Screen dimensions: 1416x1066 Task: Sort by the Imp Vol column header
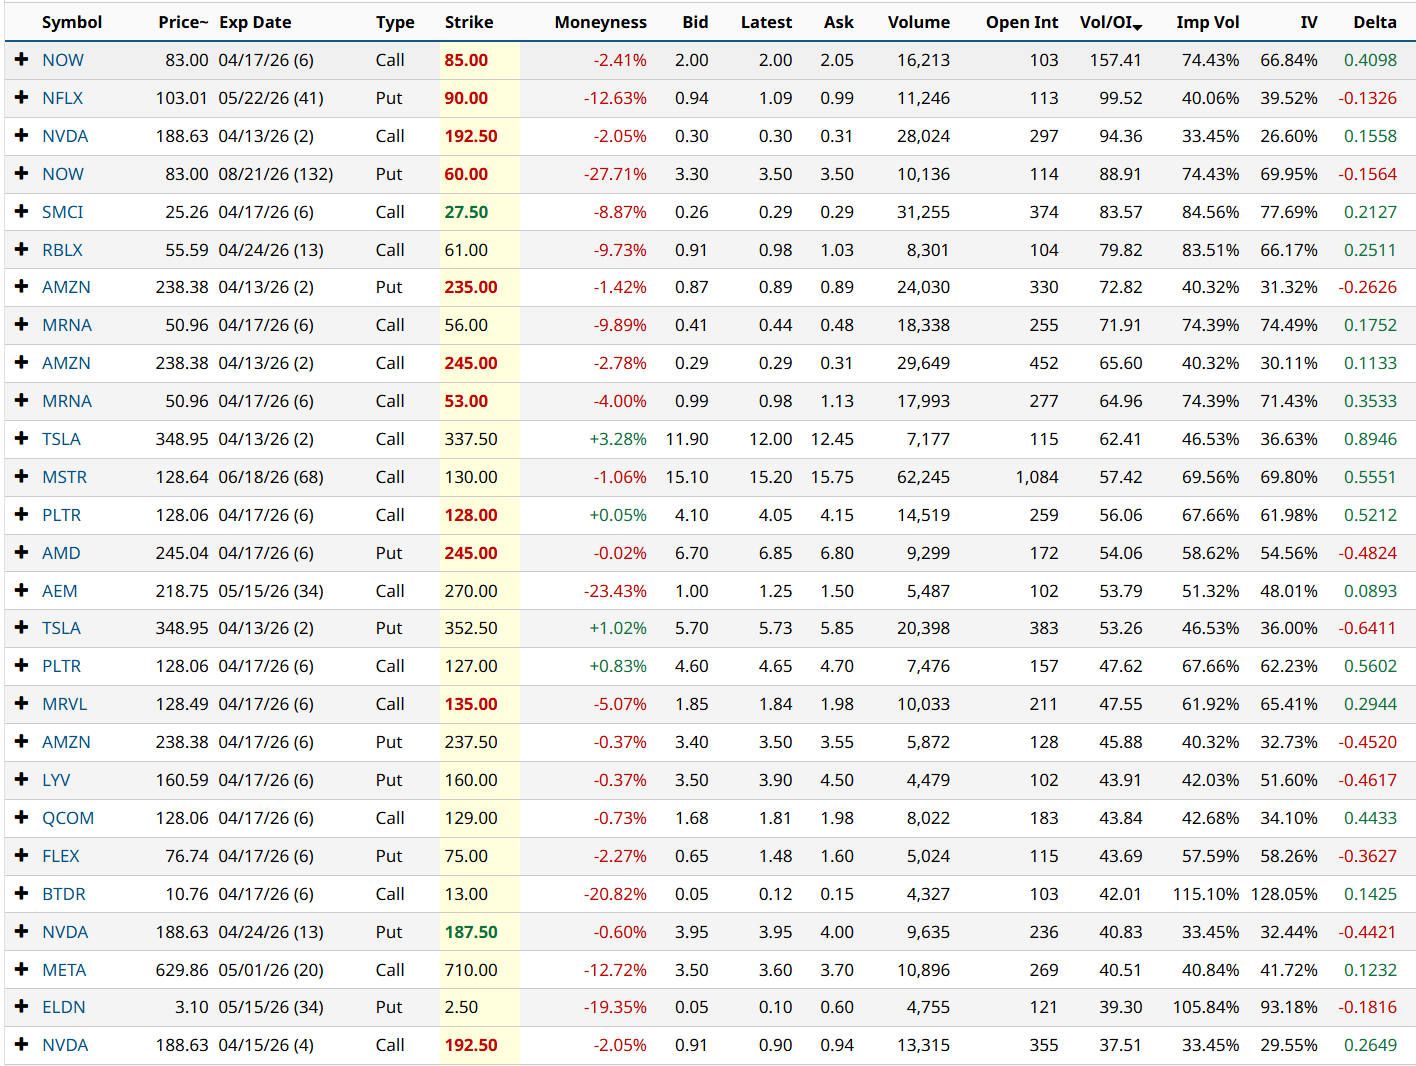pos(1208,22)
